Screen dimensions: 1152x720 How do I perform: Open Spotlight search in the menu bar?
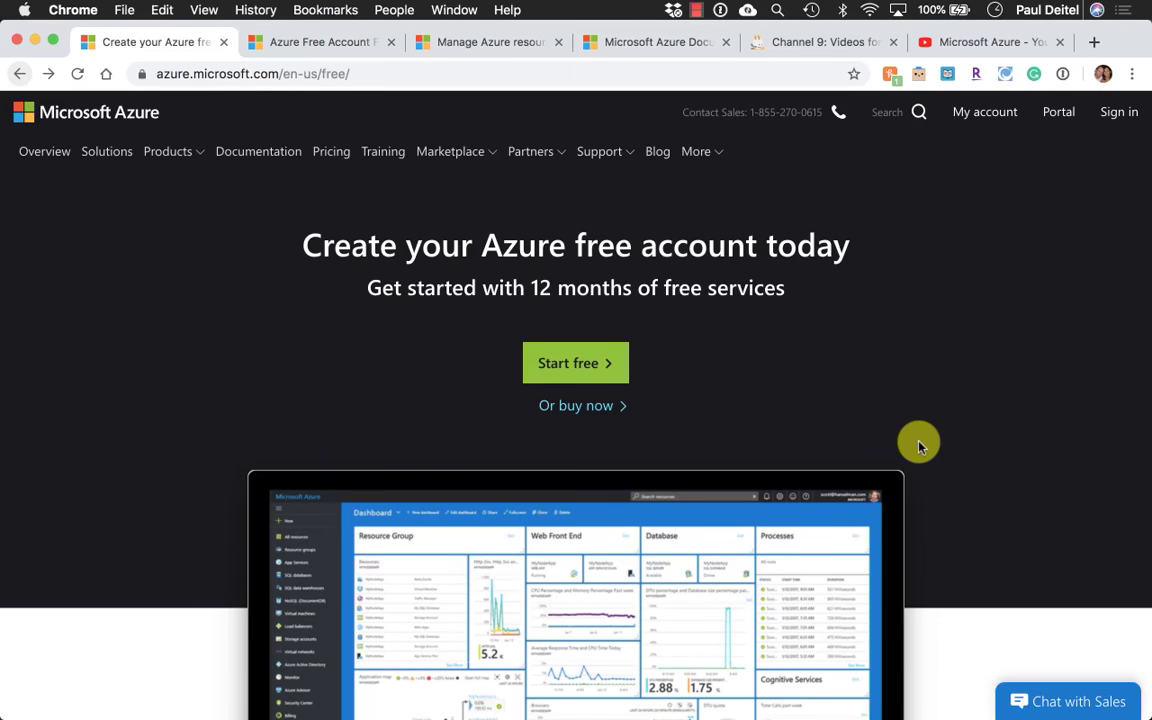click(777, 10)
